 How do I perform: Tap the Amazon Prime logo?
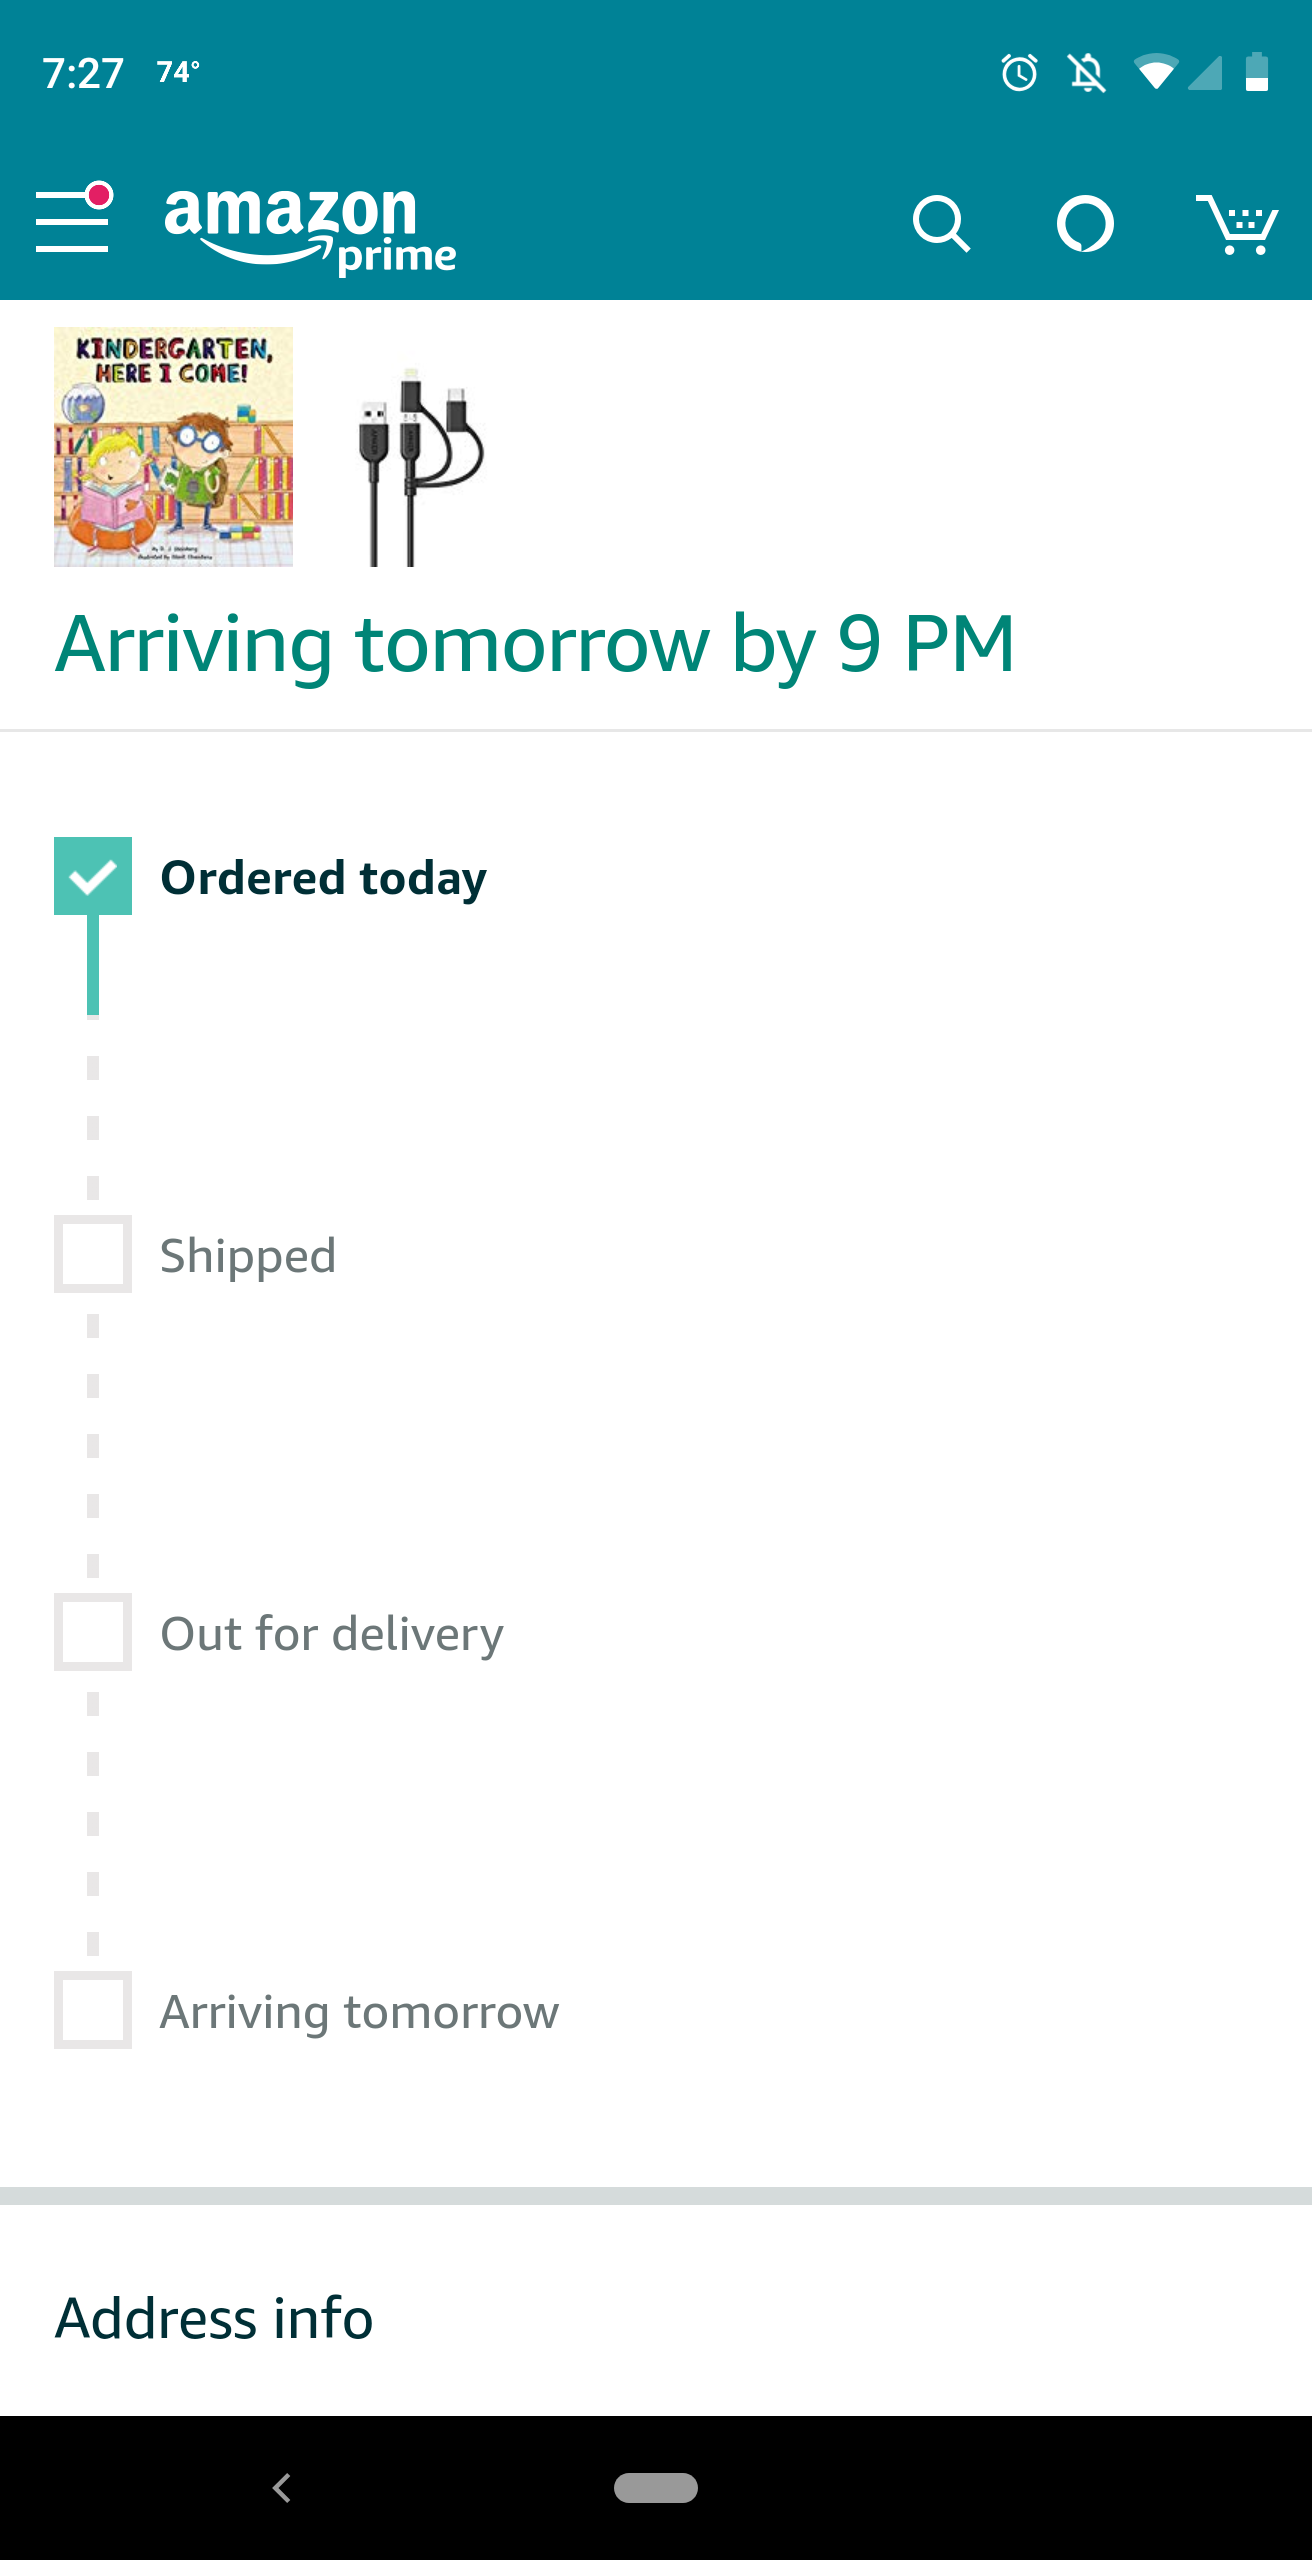pyautogui.click(x=310, y=229)
